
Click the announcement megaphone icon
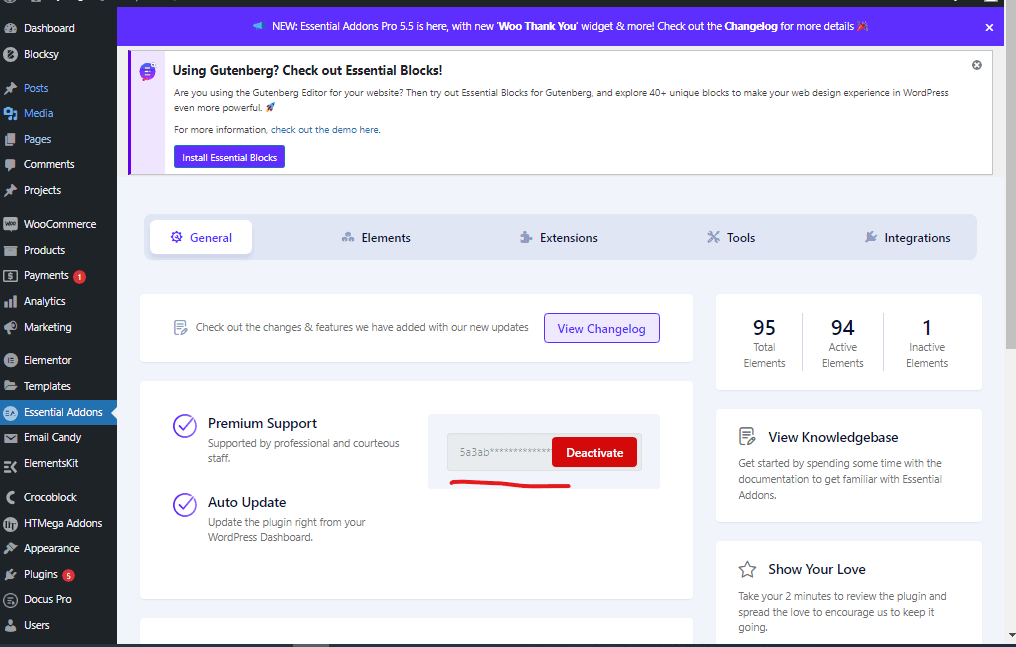[x=259, y=27]
